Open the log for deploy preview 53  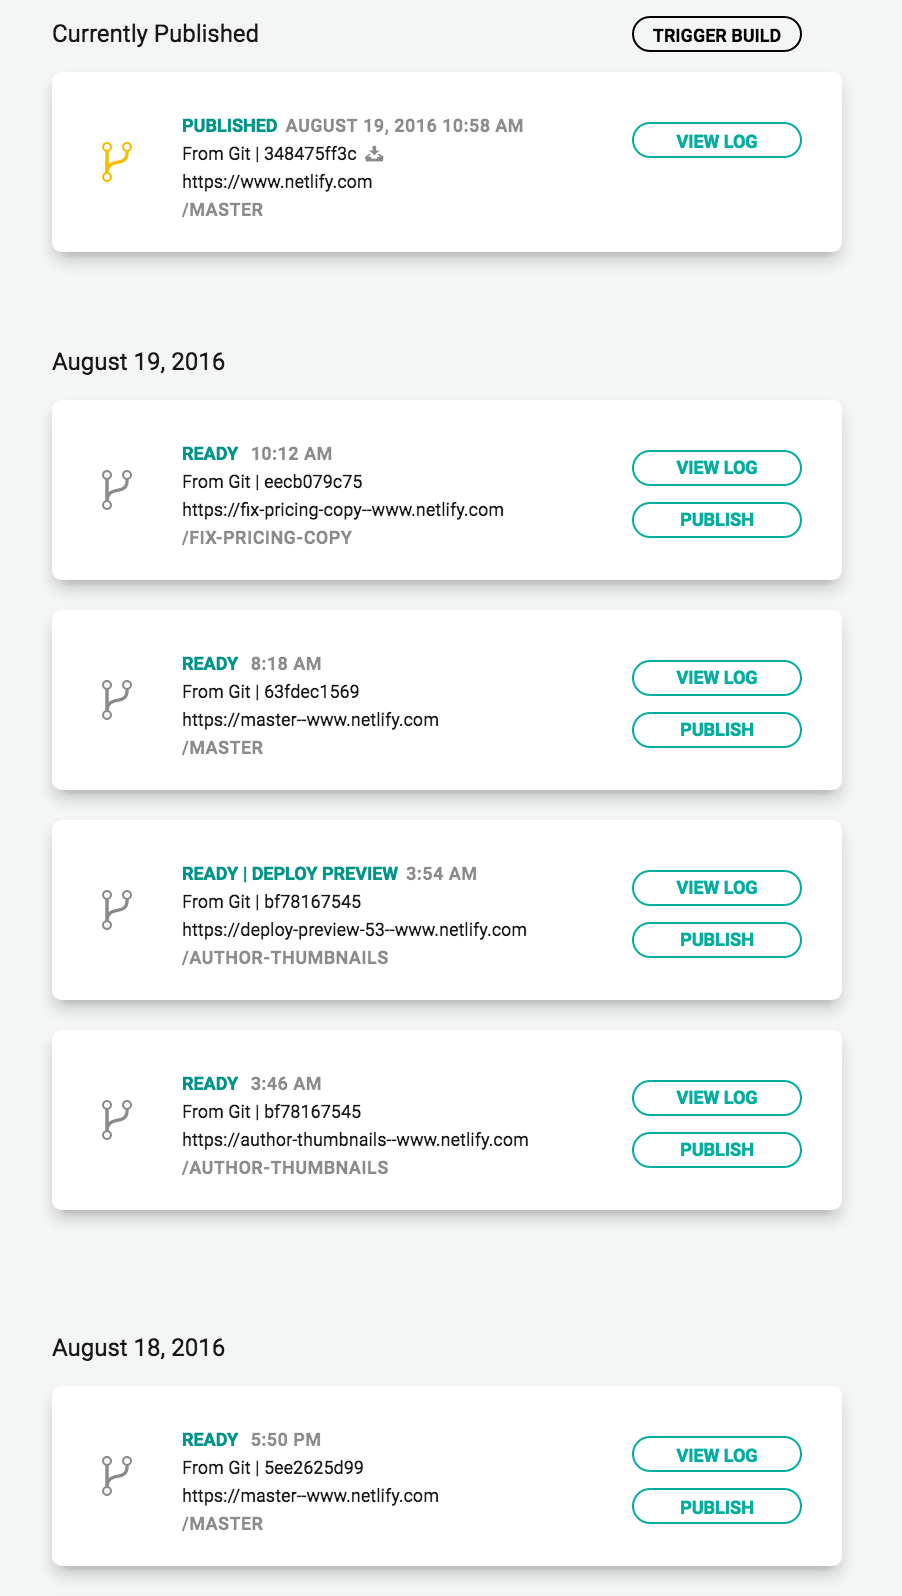(716, 888)
